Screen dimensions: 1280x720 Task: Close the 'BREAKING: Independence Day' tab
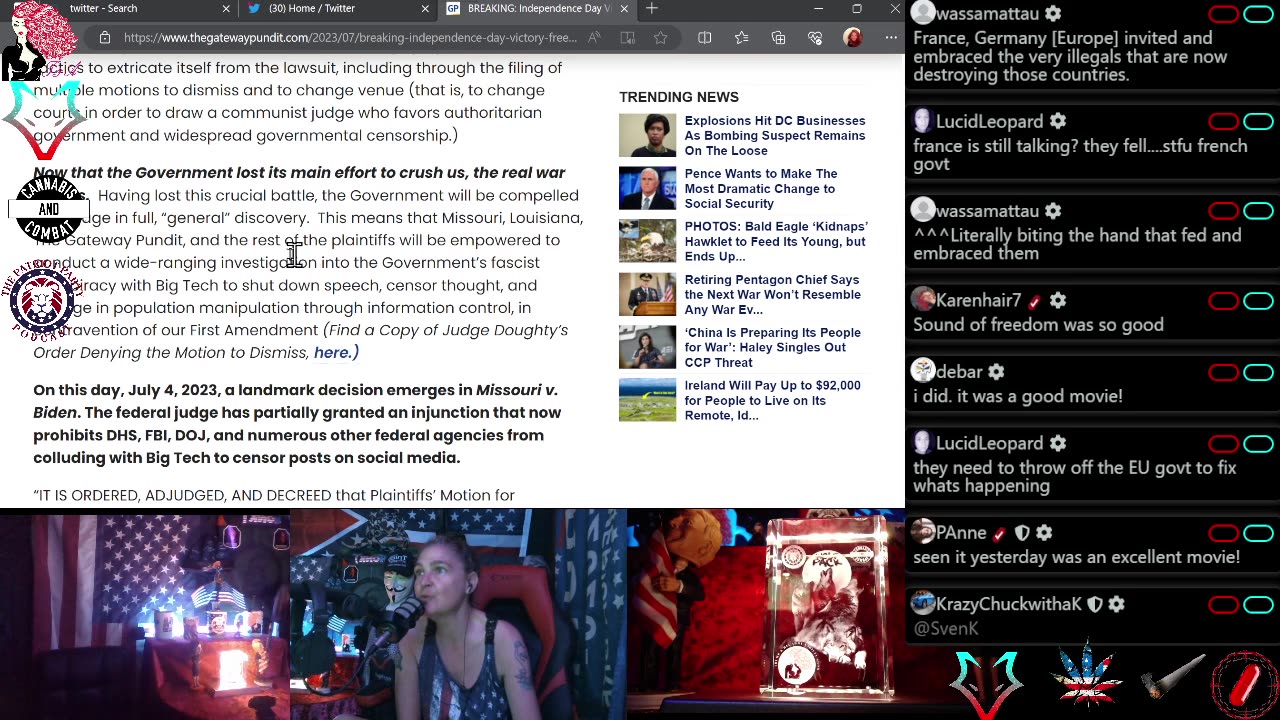(625, 9)
